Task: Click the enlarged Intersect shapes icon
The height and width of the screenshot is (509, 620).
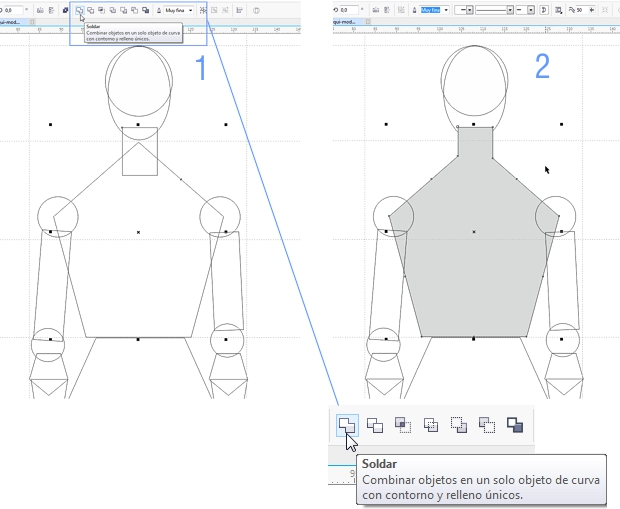Action: point(403,425)
